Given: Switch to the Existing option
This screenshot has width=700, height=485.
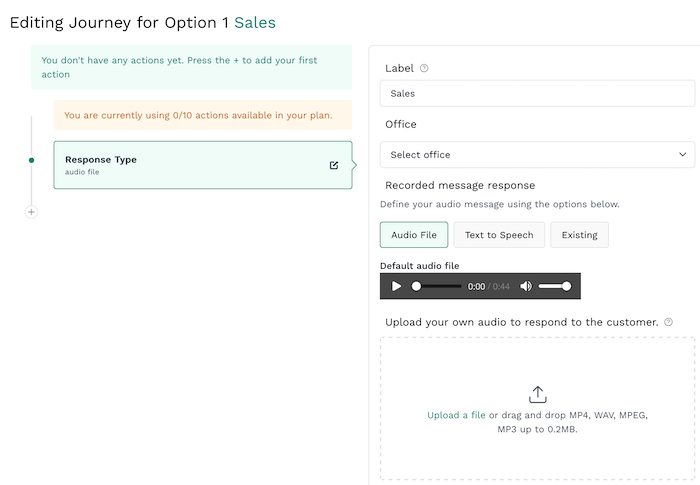Looking at the screenshot, I should pos(579,235).
